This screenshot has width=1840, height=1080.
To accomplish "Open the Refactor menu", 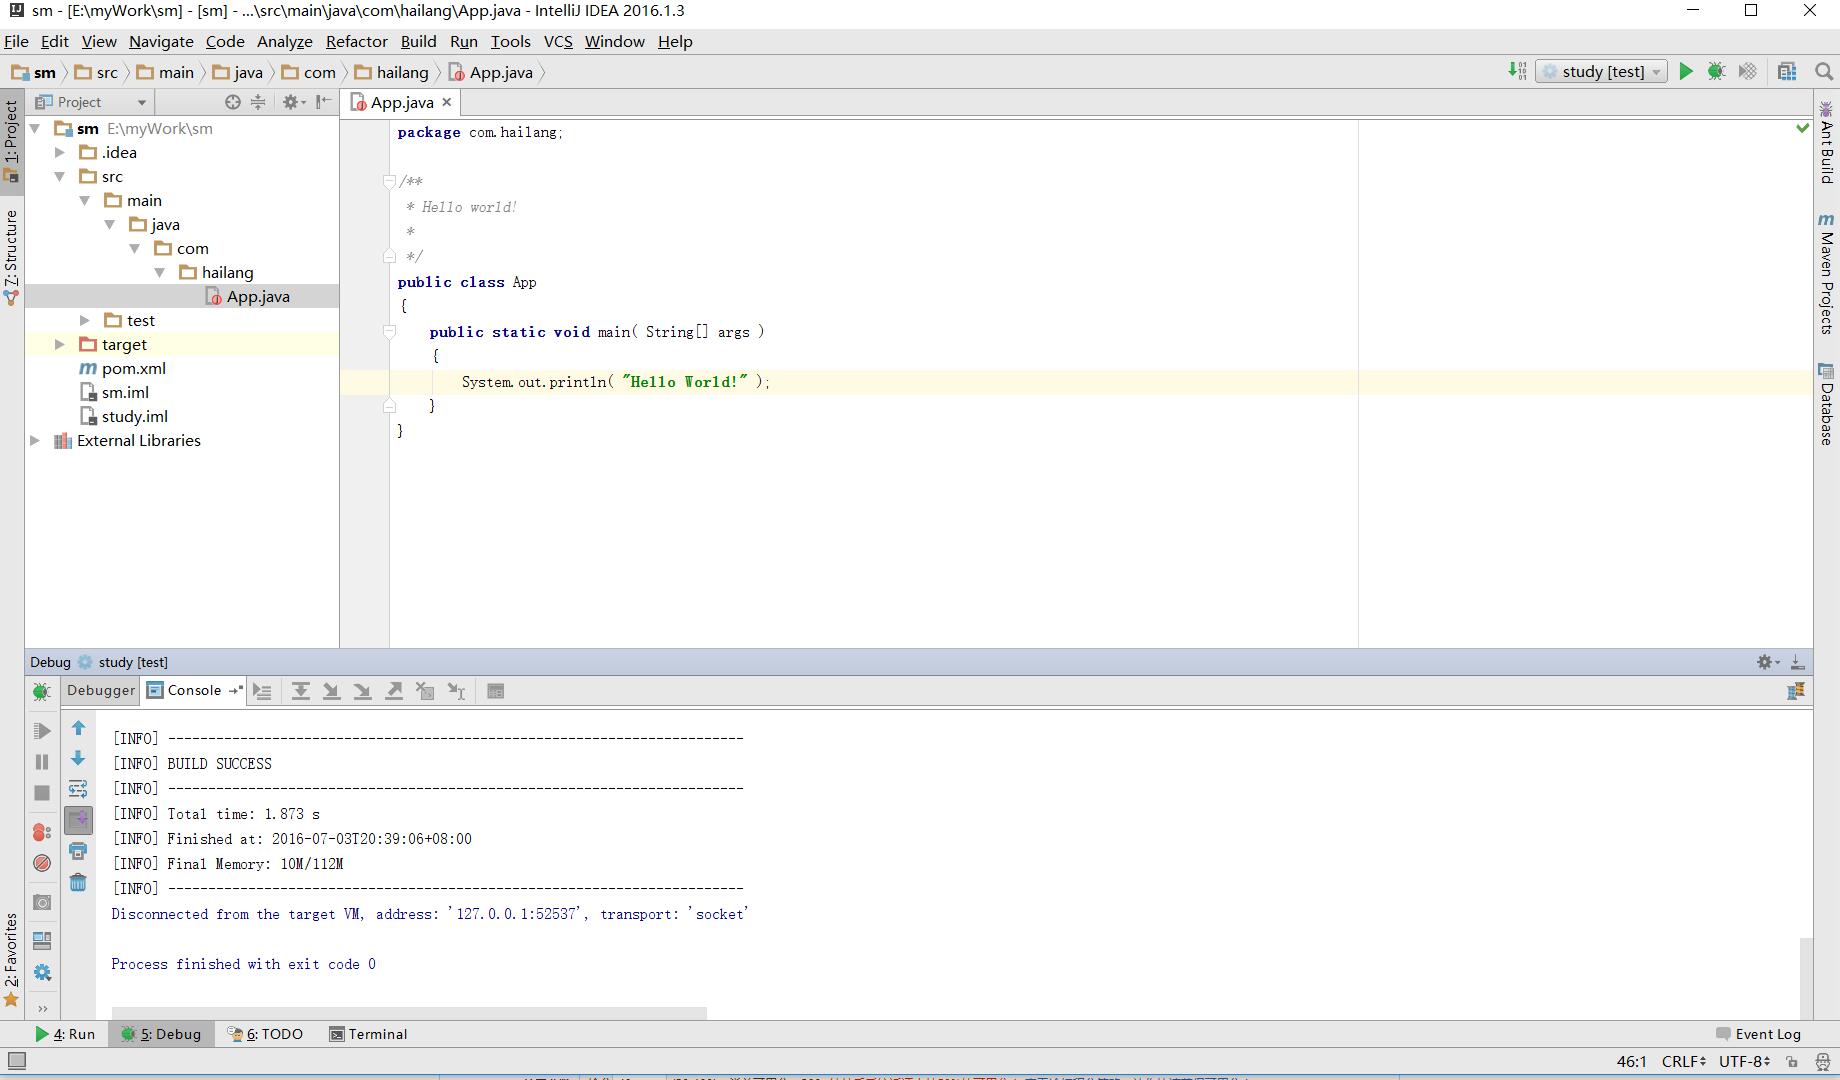I will [356, 41].
